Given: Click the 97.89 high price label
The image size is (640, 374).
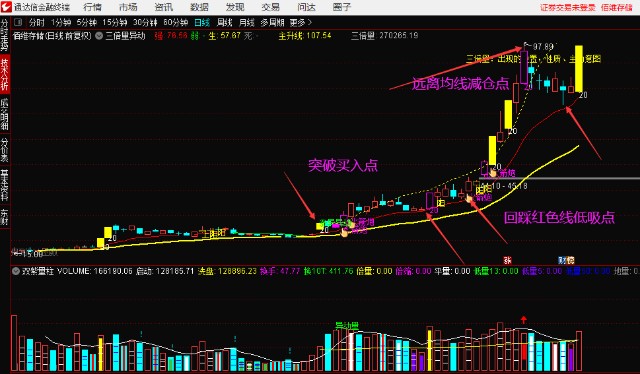Looking at the screenshot, I should (x=543, y=47).
